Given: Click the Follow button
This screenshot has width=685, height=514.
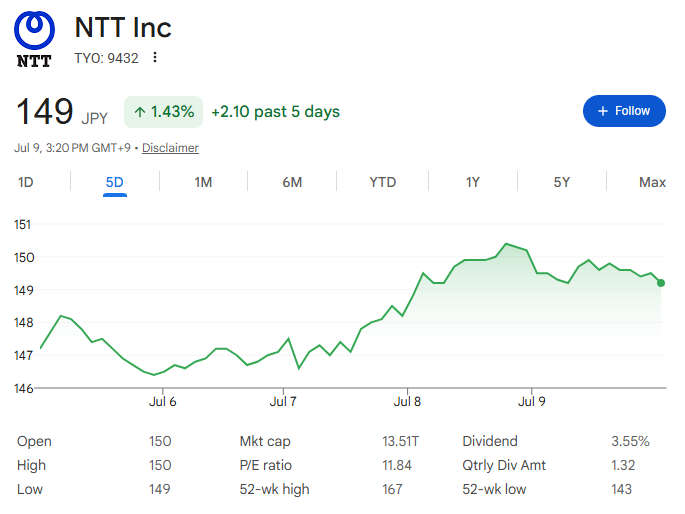Looking at the screenshot, I should tap(624, 111).
